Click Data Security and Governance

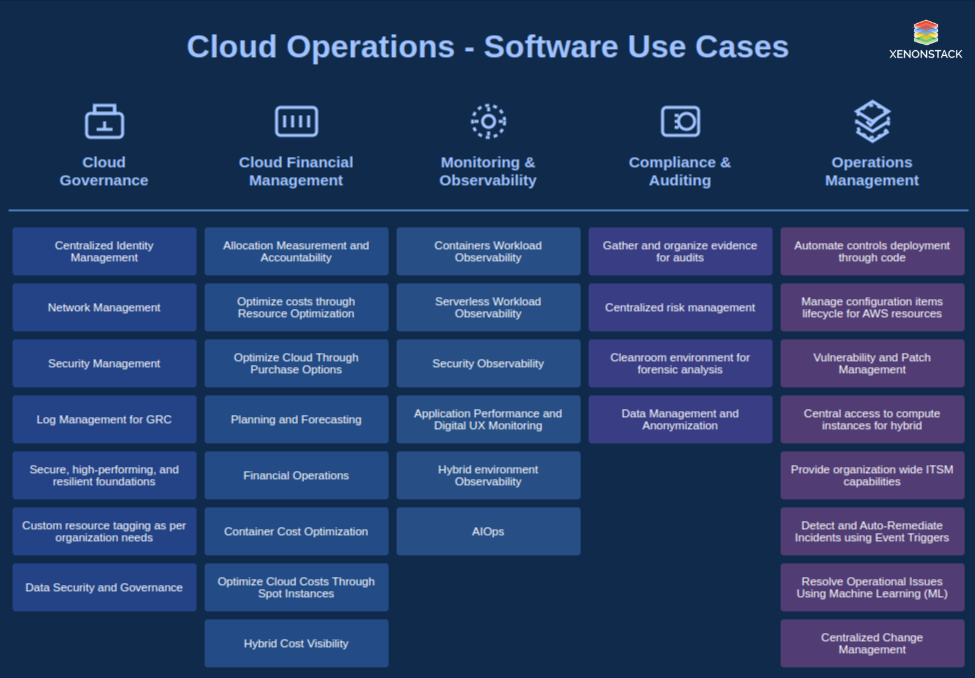(x=104, y=587)
